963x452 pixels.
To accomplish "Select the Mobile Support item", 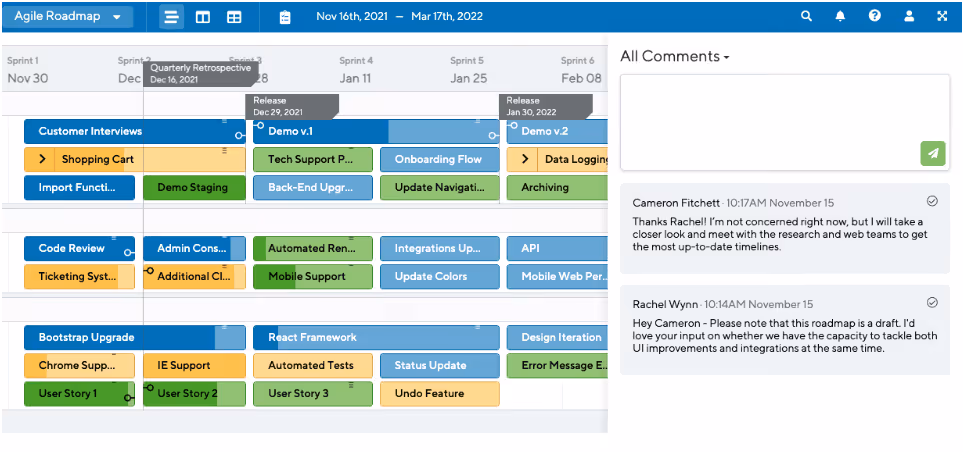I will tap(313, 276).
